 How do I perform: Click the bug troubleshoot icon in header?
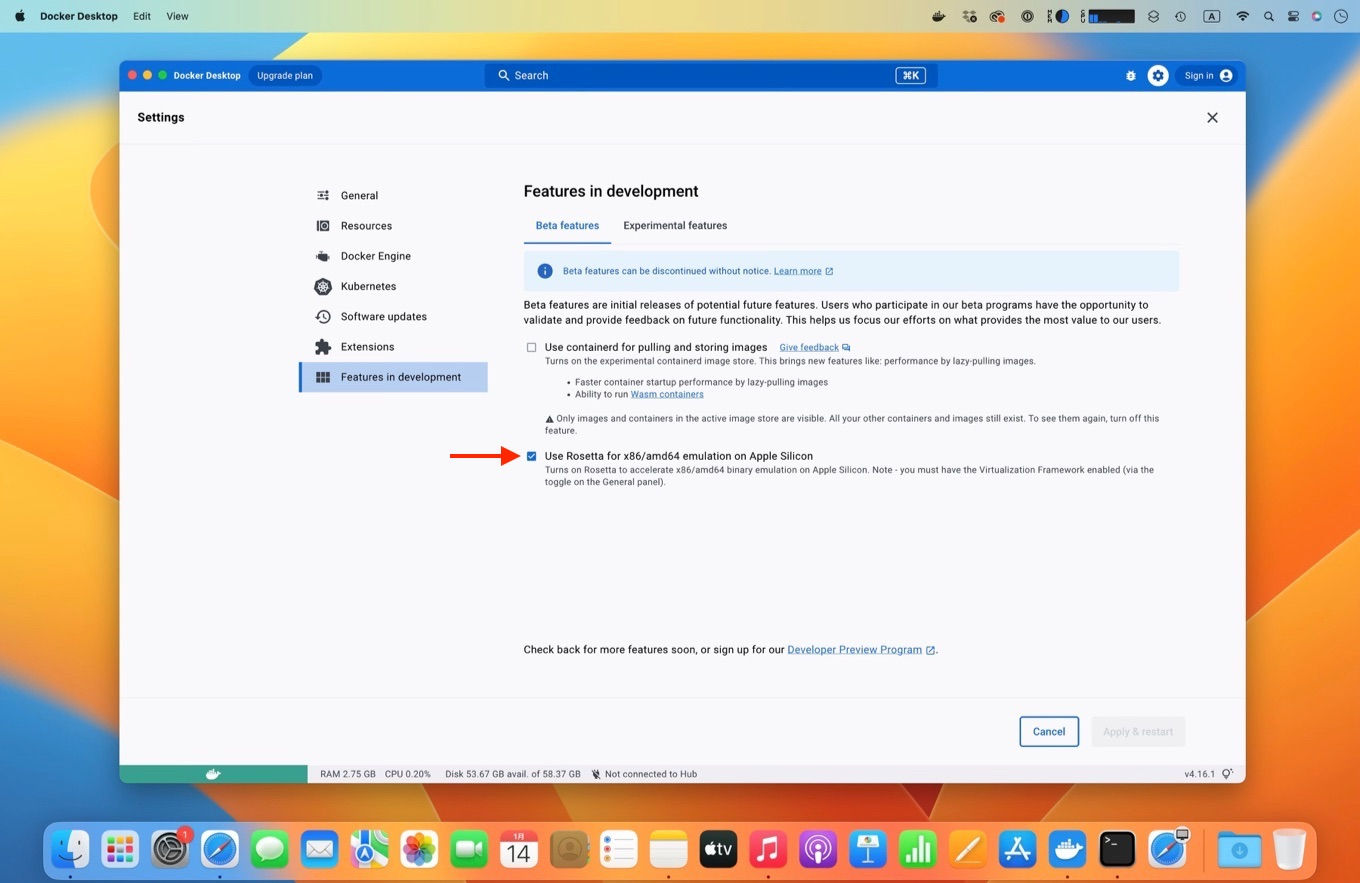pos(1131,76)
